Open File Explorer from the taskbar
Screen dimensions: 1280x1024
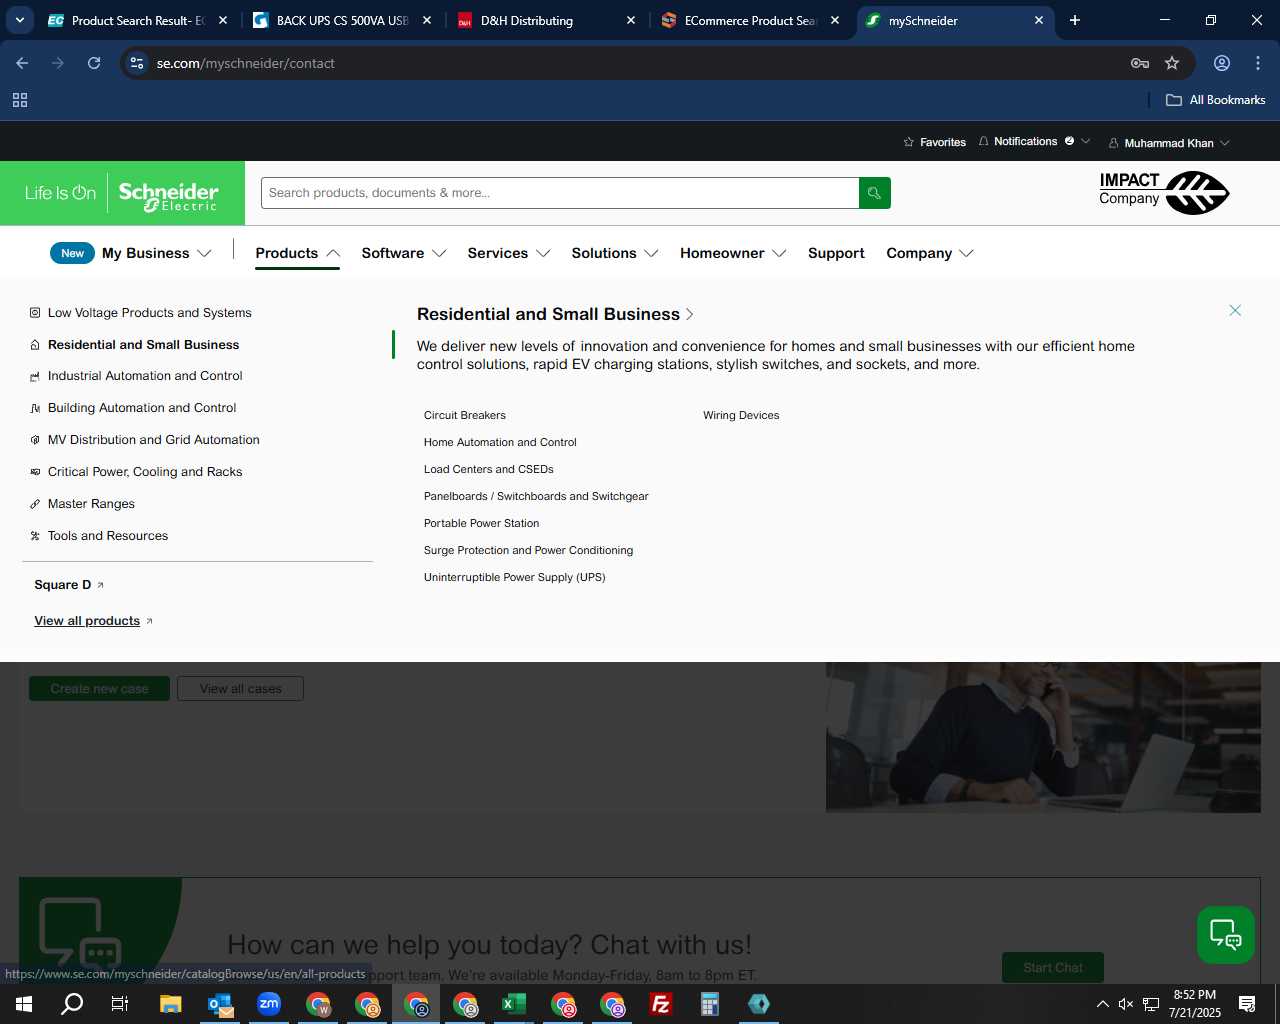click(171, 1004)
